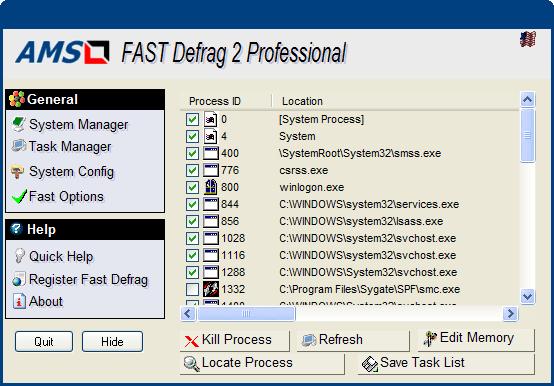
Task: Toggle the lsass.exe checkbox
Action: (192, 221)
